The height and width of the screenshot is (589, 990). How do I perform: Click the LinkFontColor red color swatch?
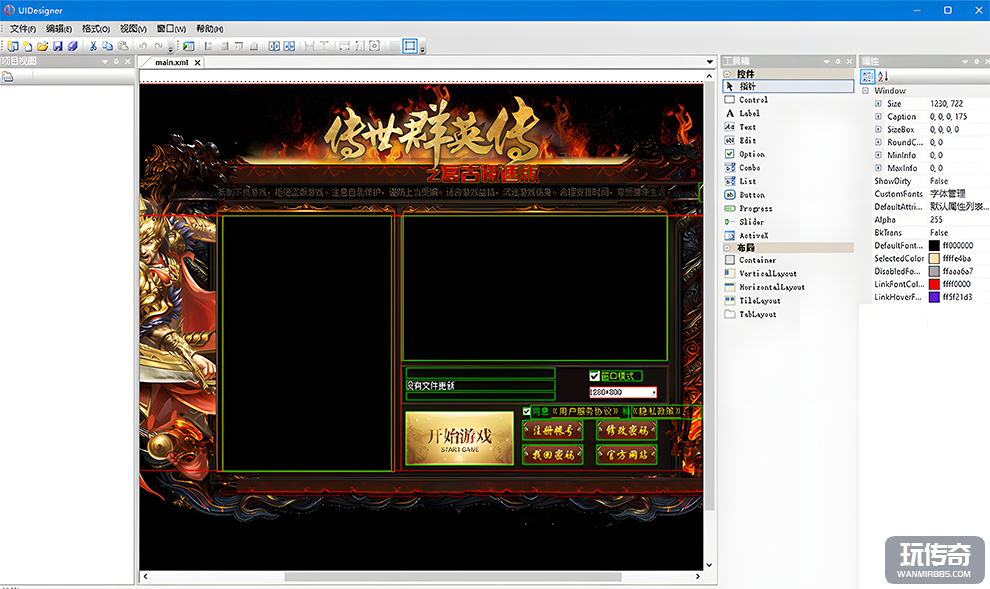(934, 284)
